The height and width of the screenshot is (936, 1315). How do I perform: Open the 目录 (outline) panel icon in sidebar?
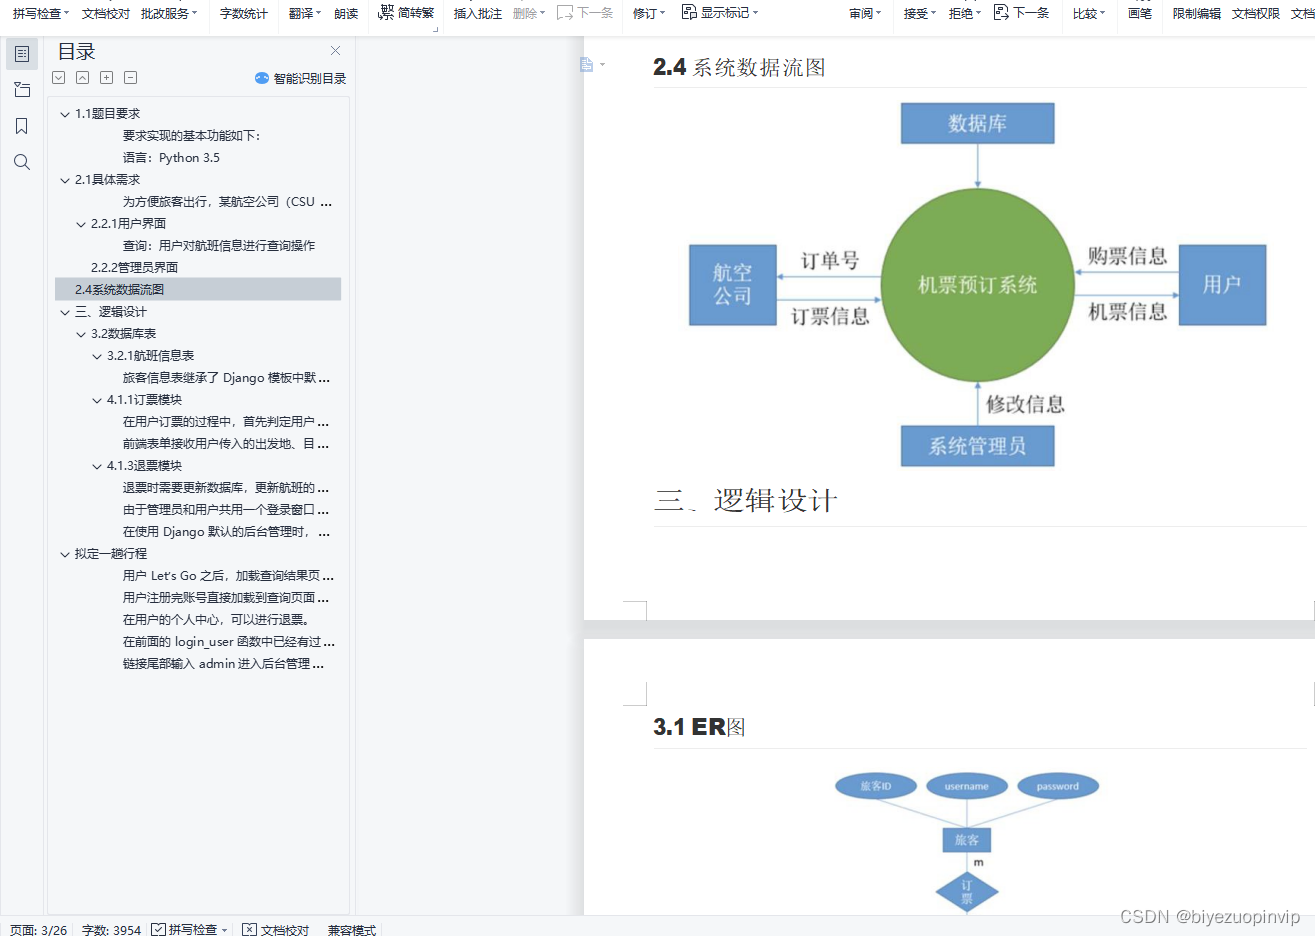coord(22,53)
